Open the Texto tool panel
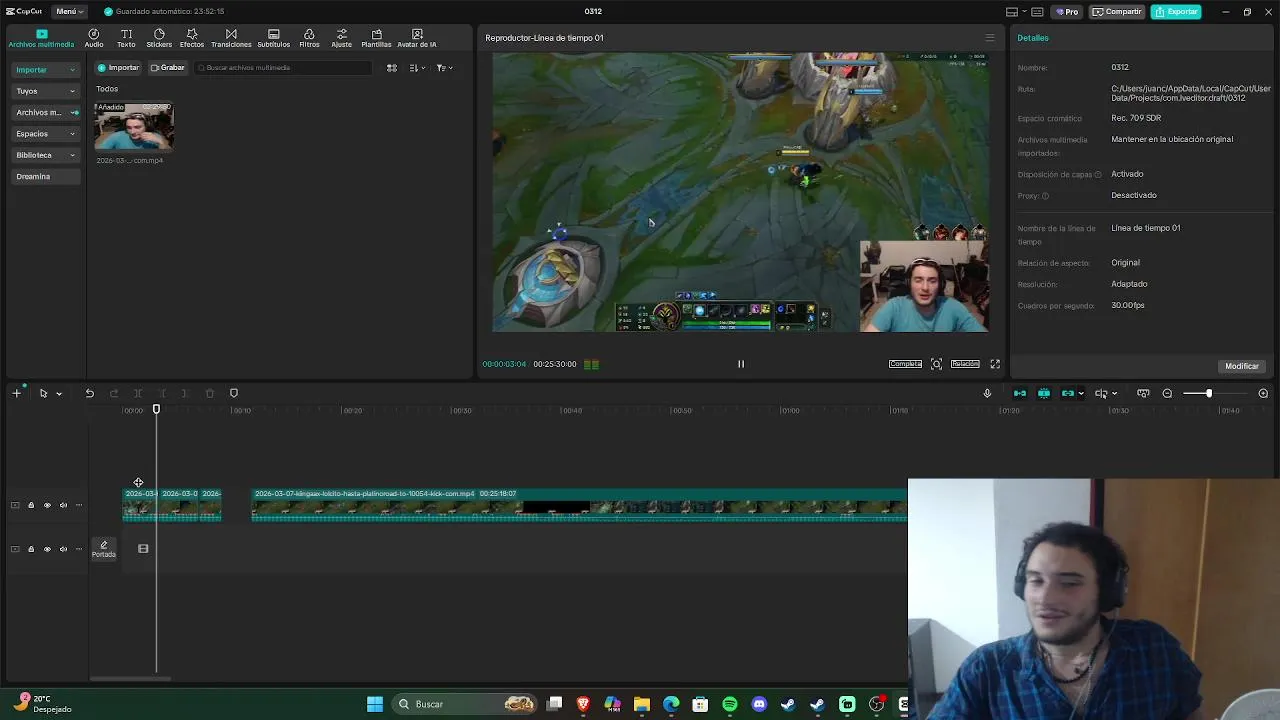This screenshot has width=1280, height=720. (126, 38)
